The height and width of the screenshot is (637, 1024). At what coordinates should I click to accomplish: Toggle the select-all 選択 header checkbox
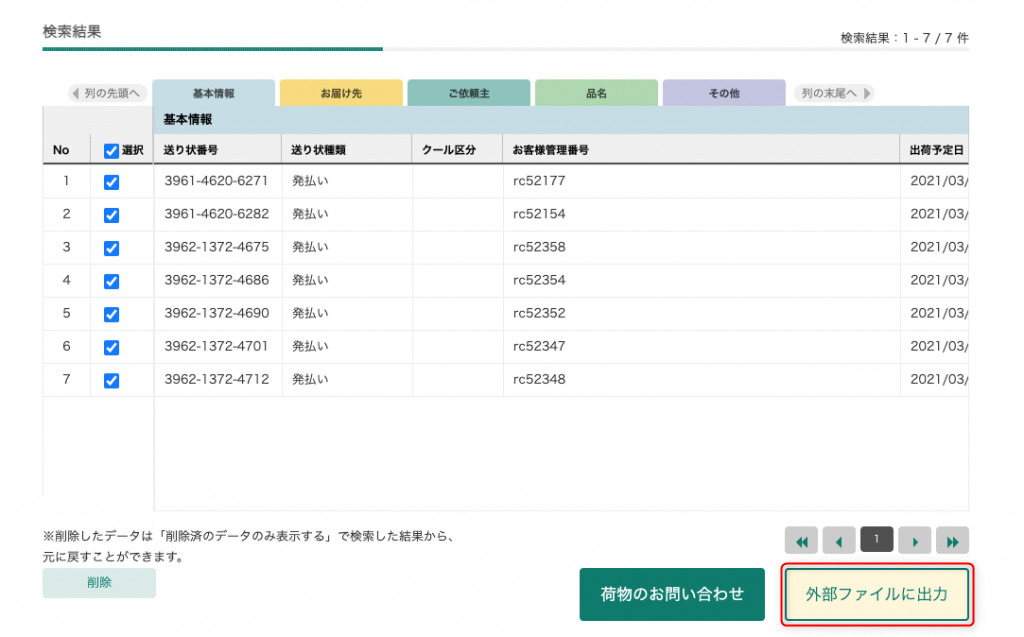click(112, 151)
